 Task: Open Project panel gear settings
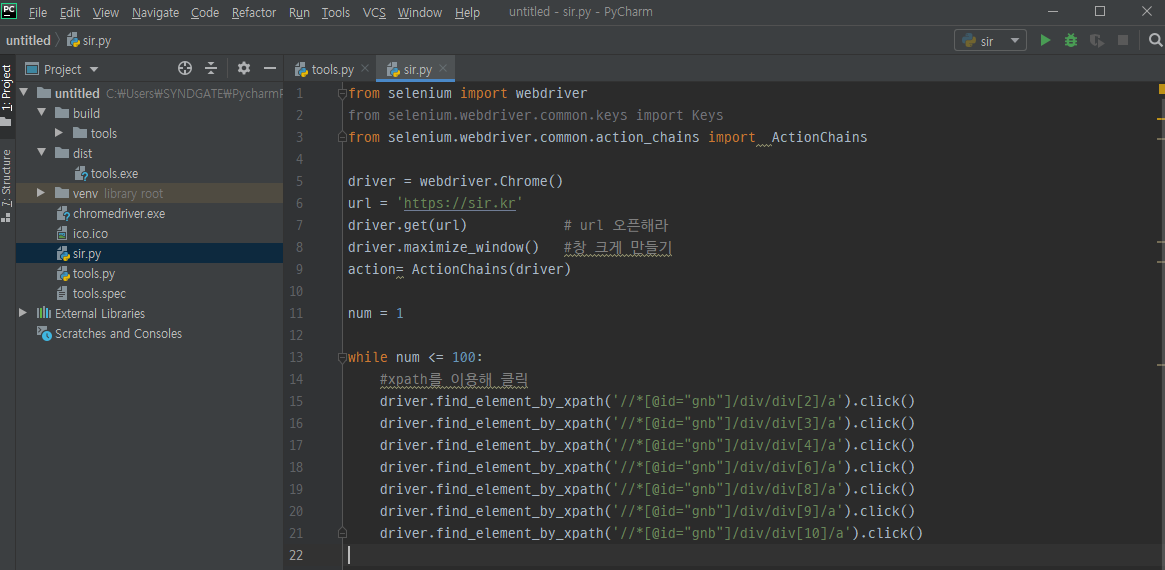coord(244,69)
